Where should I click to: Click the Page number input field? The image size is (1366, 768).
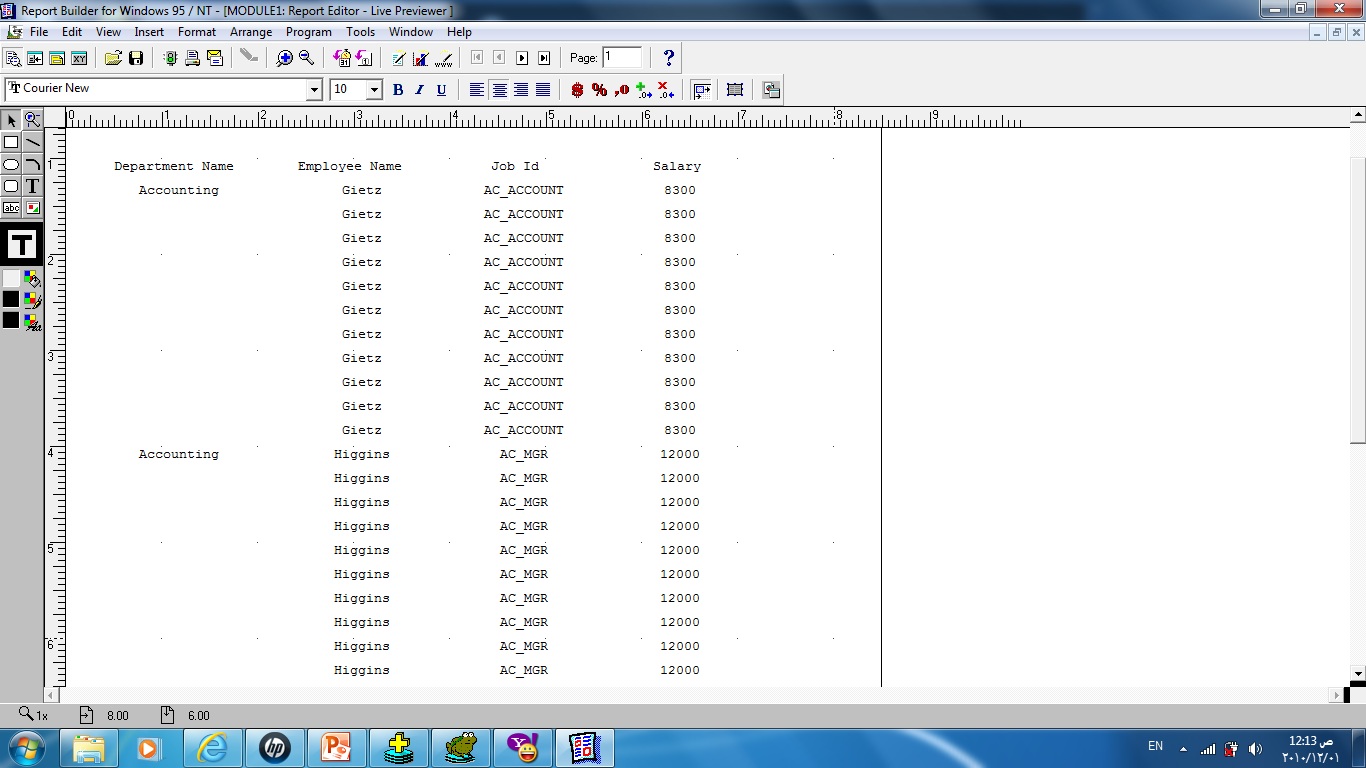pyautogui.click(x=621, y=57)
